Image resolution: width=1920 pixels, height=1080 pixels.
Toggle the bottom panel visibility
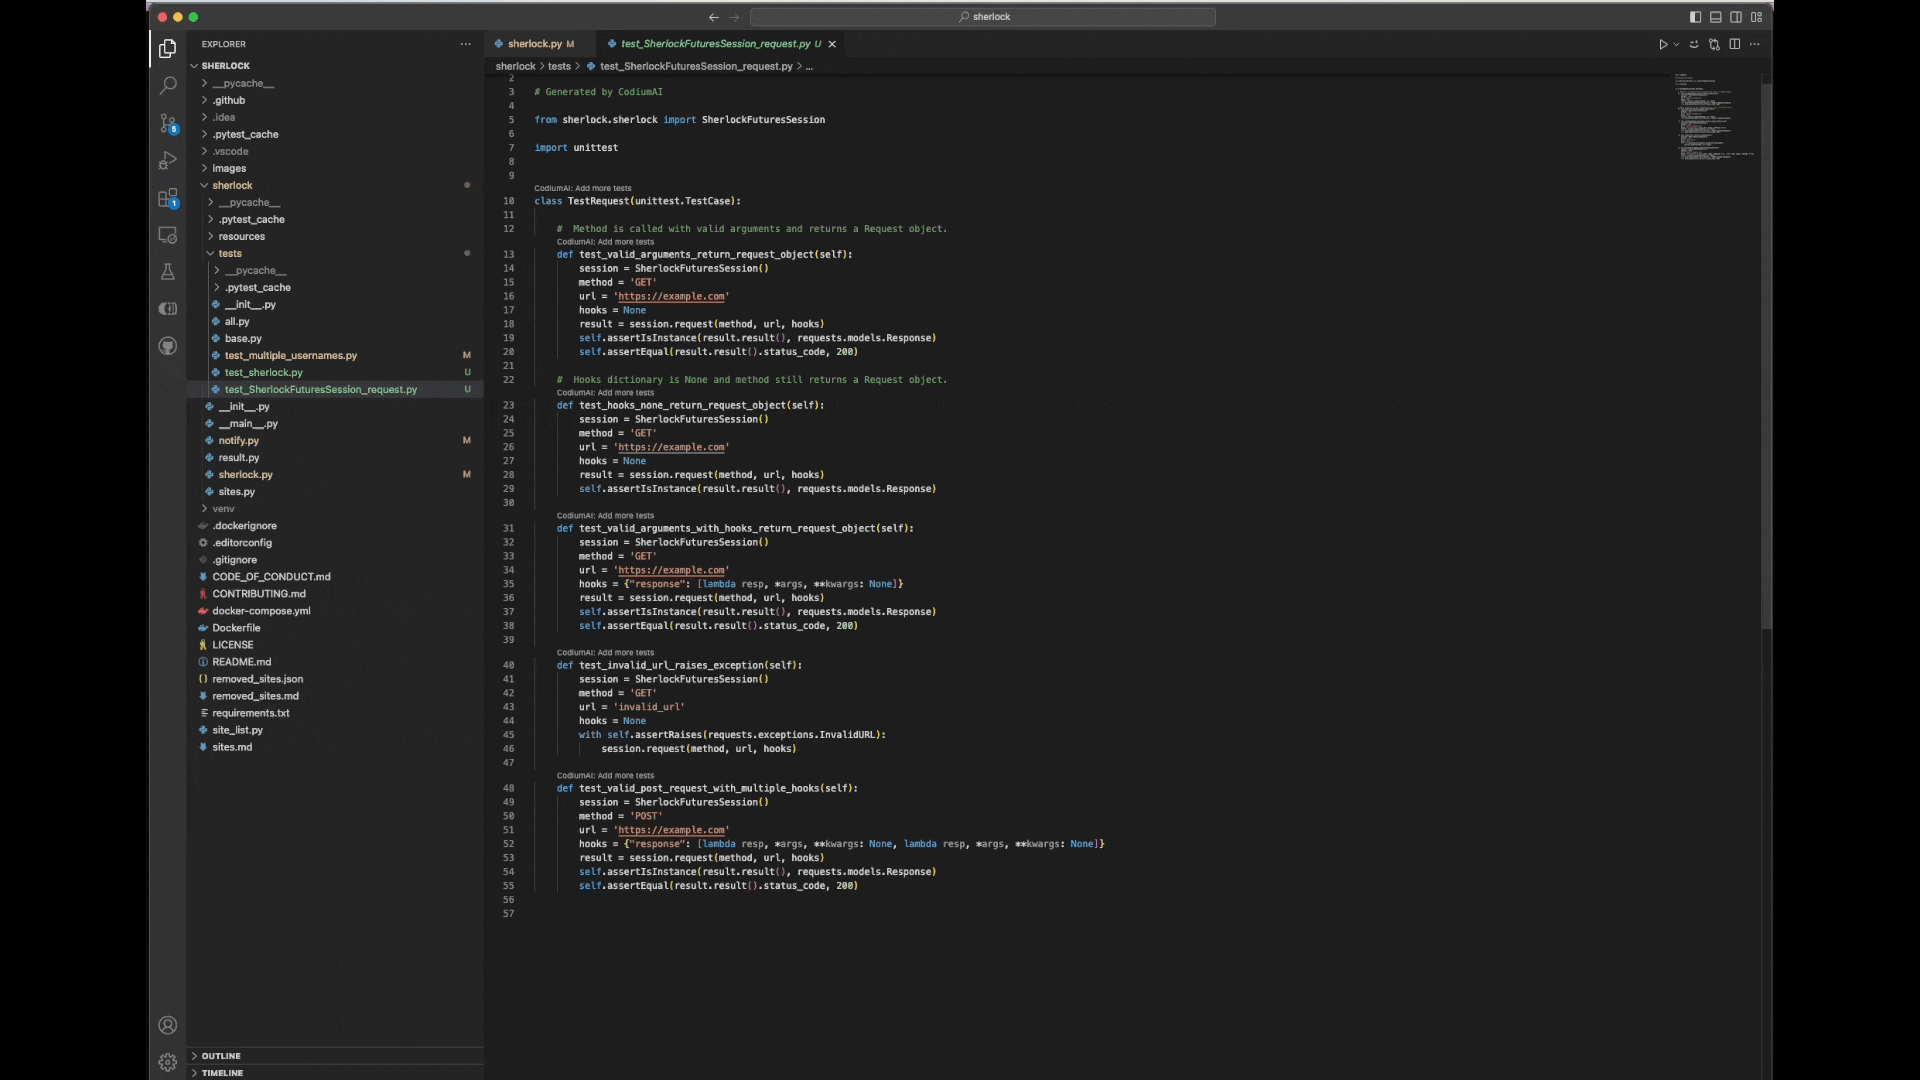tap(1716, 17)
